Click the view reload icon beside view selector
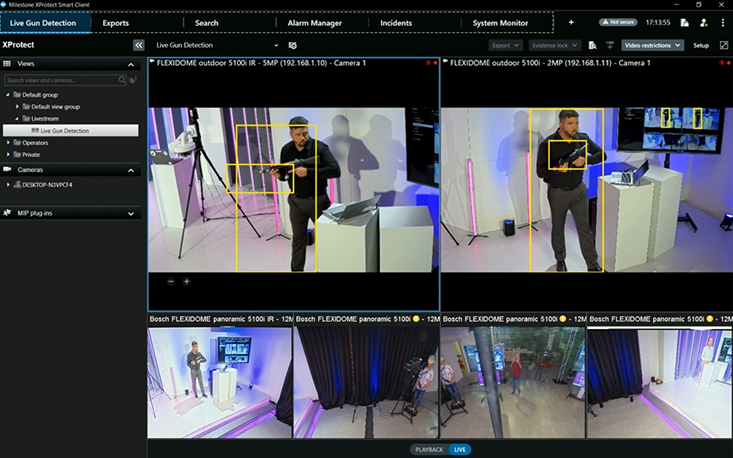733x458 pixels. click(292, 45)
